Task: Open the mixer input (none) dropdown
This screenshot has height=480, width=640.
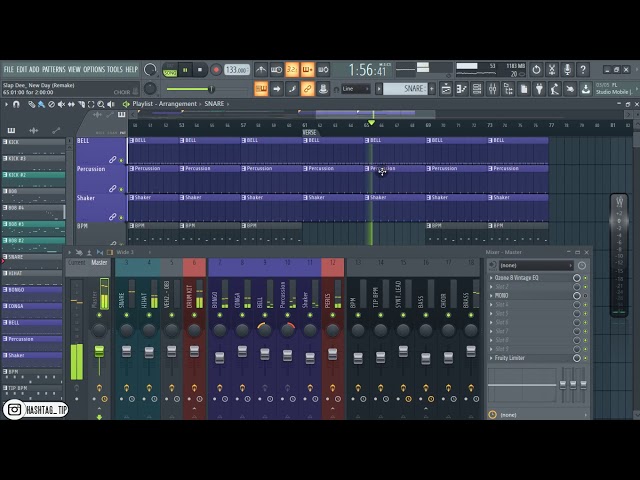Action: coord(536,266)
